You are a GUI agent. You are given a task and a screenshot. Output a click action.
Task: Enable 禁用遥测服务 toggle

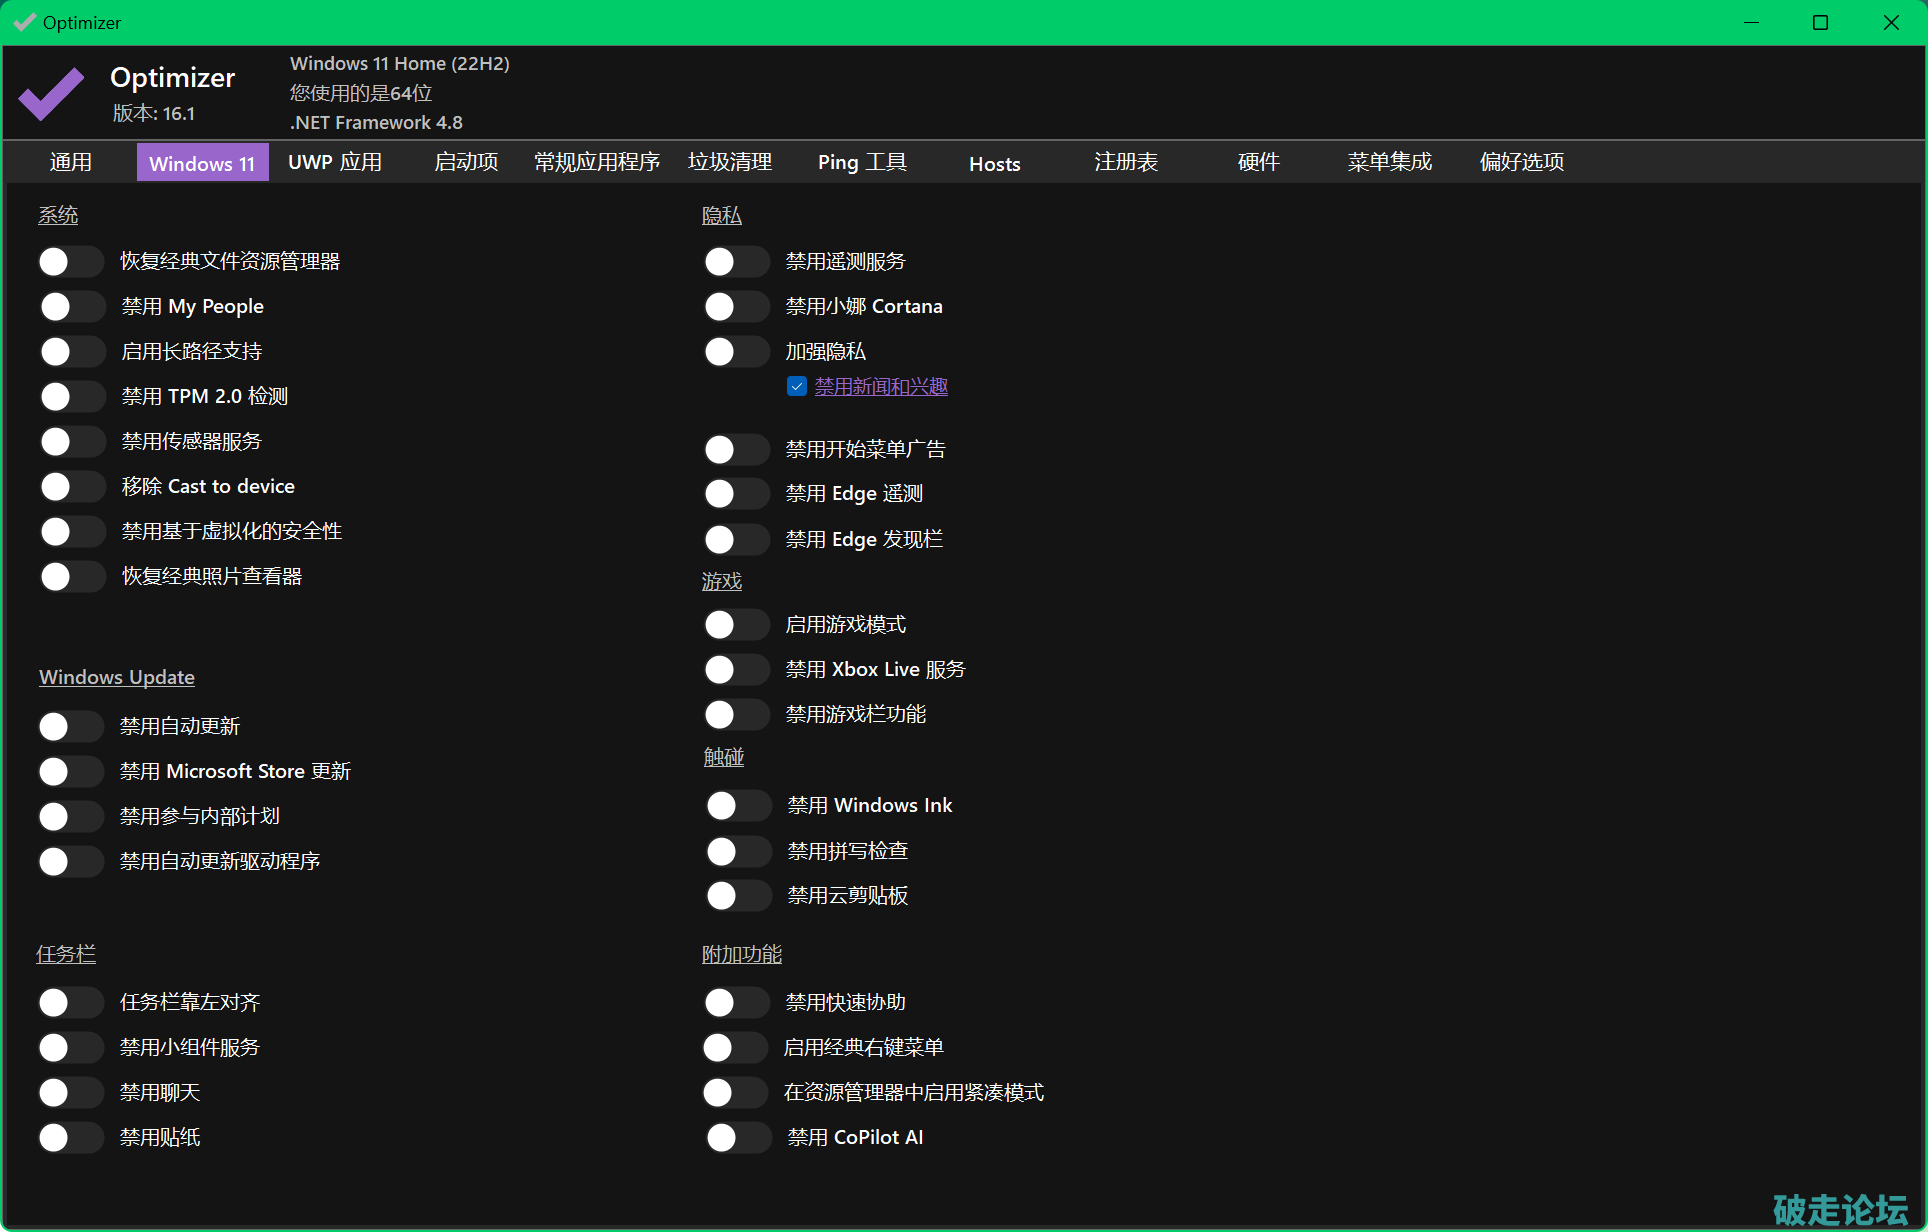pos(736,262)
